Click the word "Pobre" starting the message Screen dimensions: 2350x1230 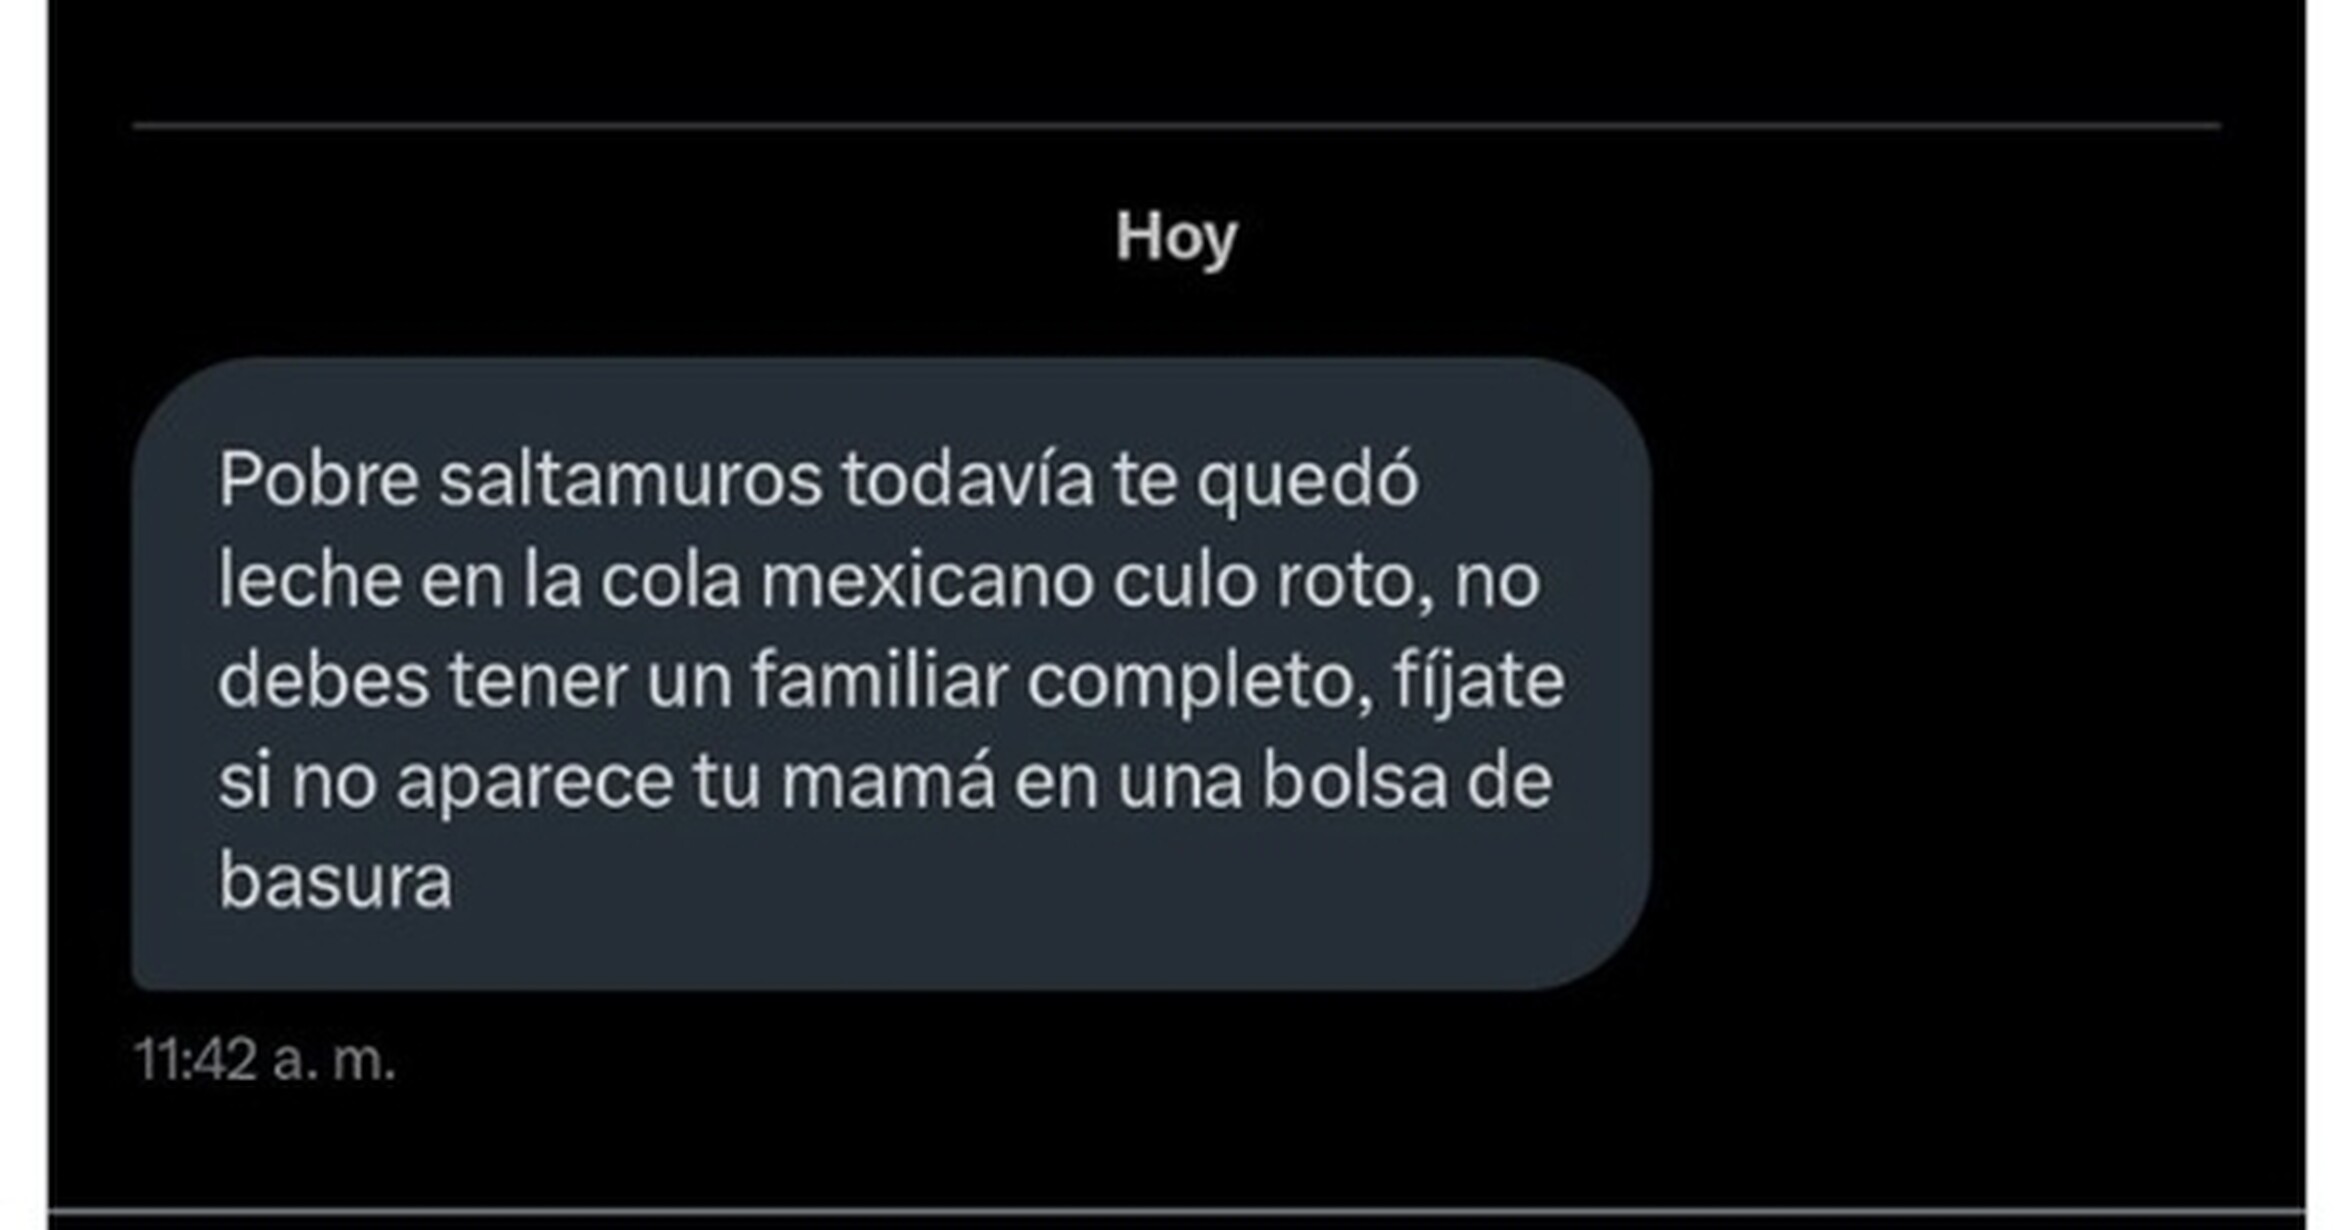pos(318,479)
